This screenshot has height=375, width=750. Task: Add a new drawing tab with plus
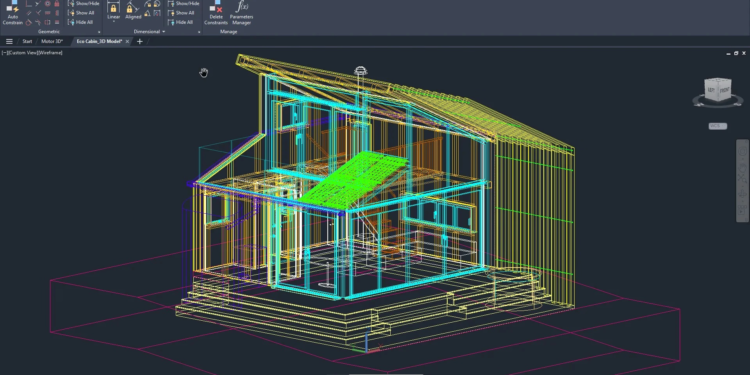coord(140,42)
